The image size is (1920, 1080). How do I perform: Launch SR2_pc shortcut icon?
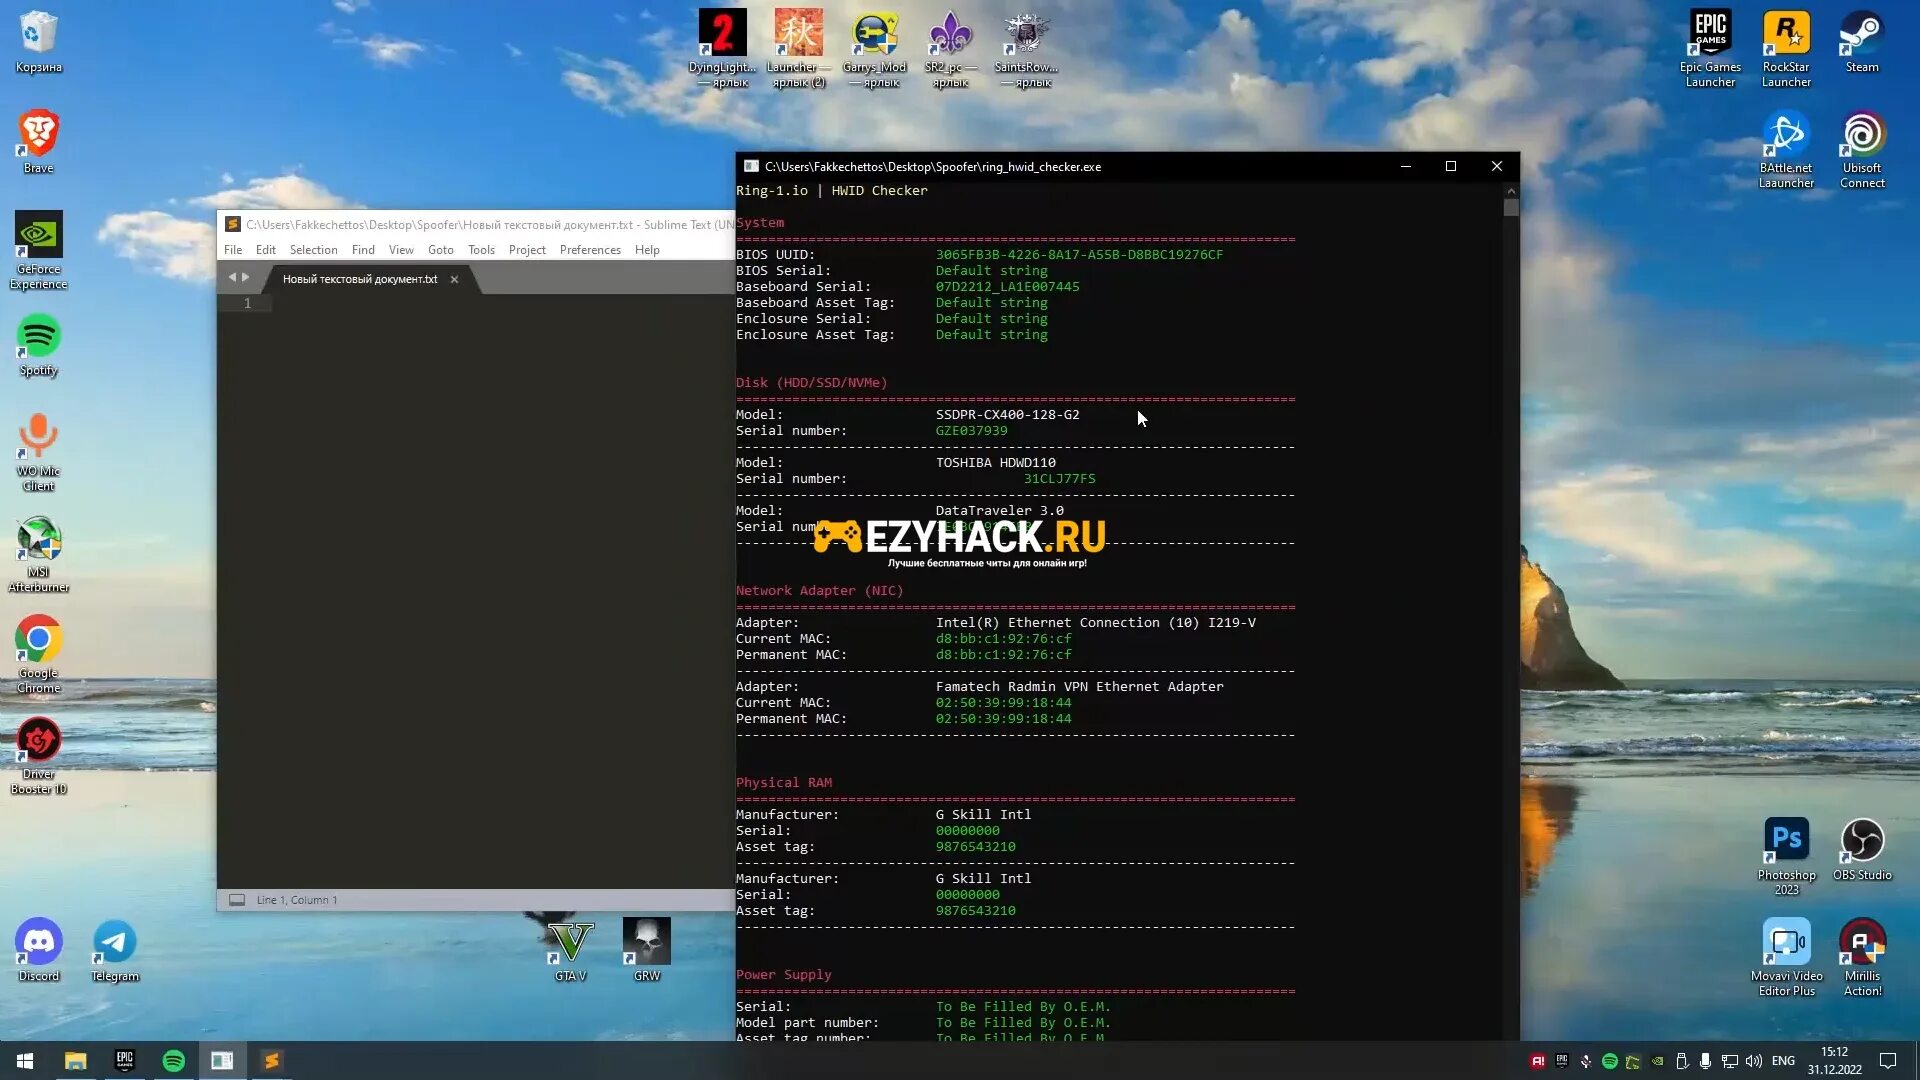(x=950, y=48)
